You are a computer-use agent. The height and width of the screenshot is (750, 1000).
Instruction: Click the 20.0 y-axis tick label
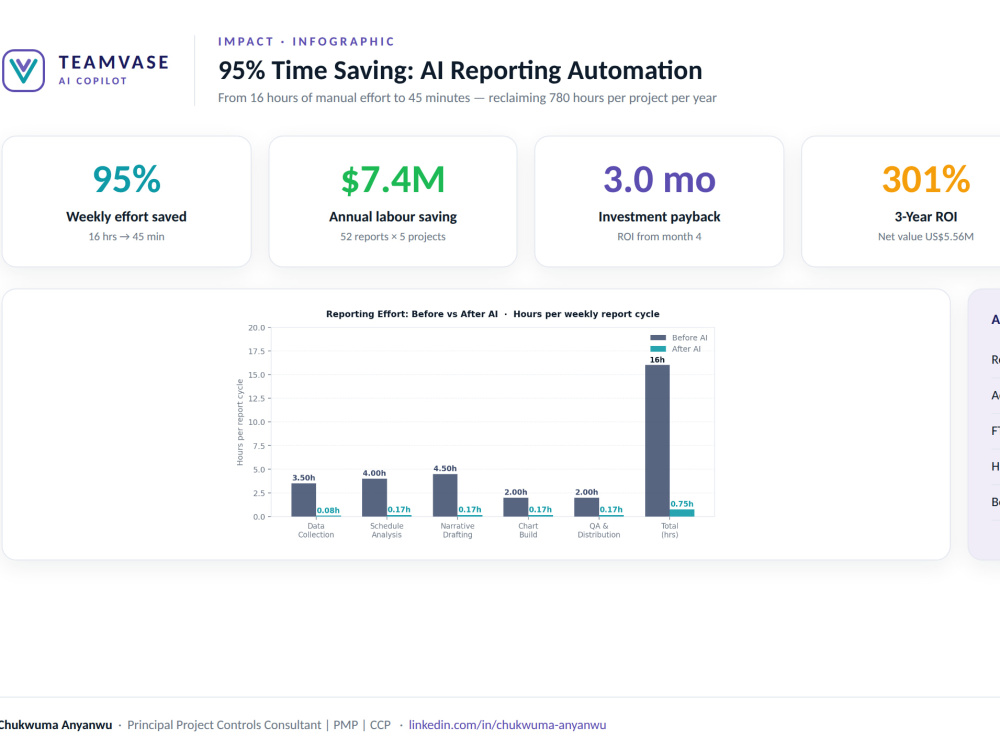256,328
